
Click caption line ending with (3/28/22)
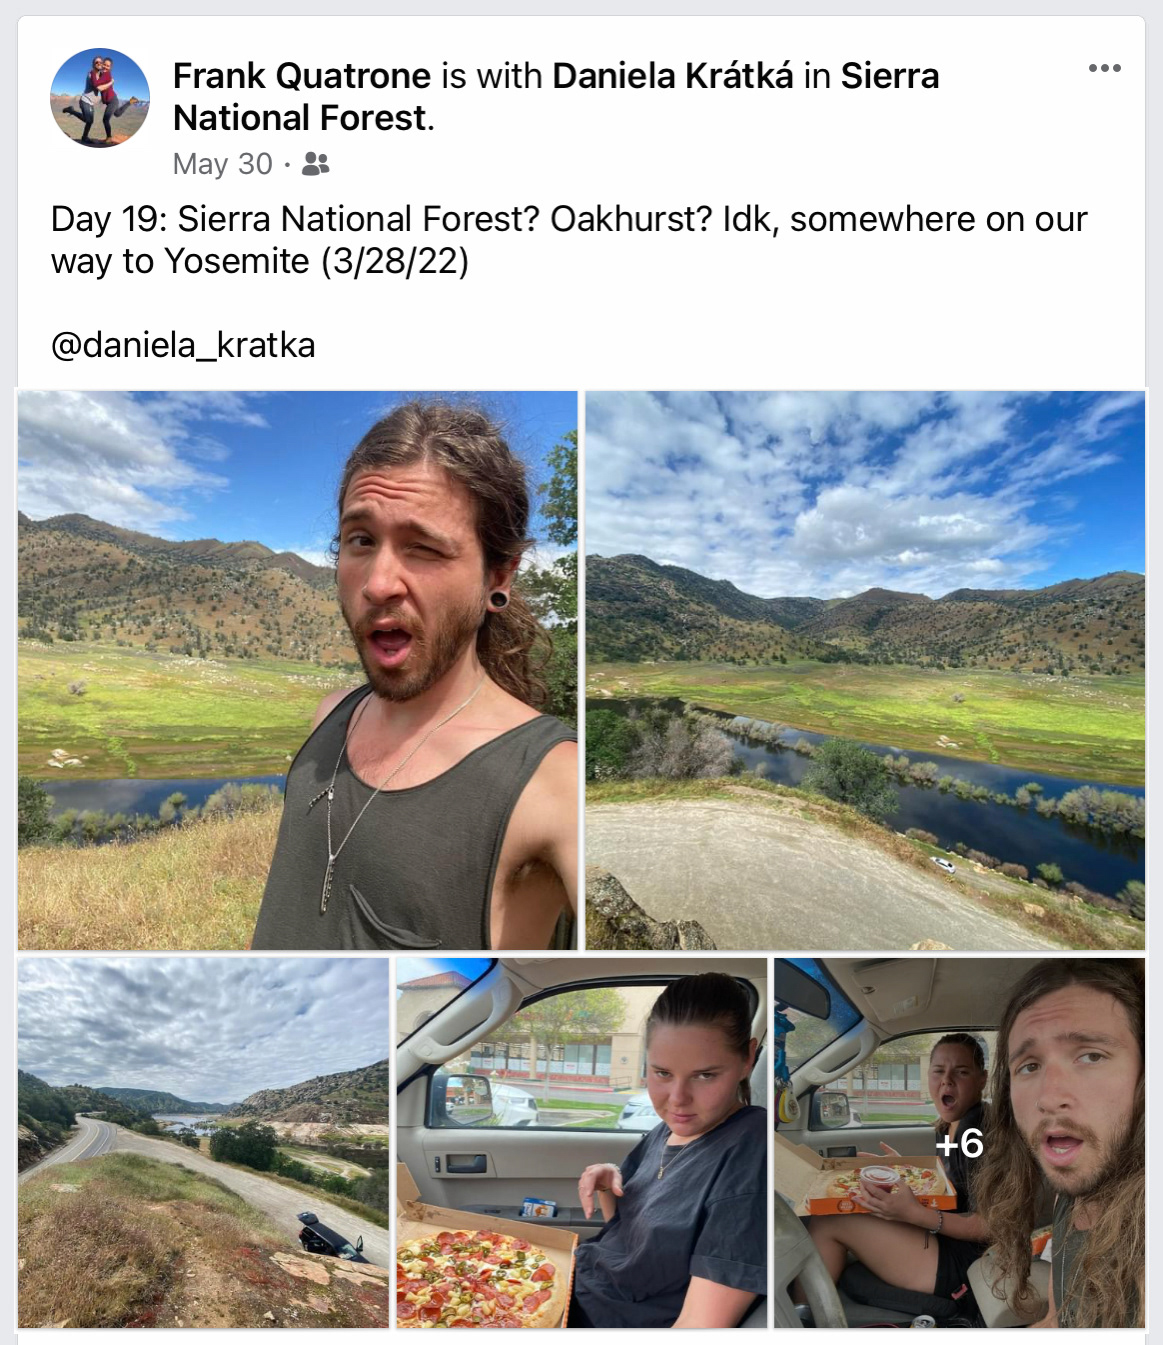260,261
